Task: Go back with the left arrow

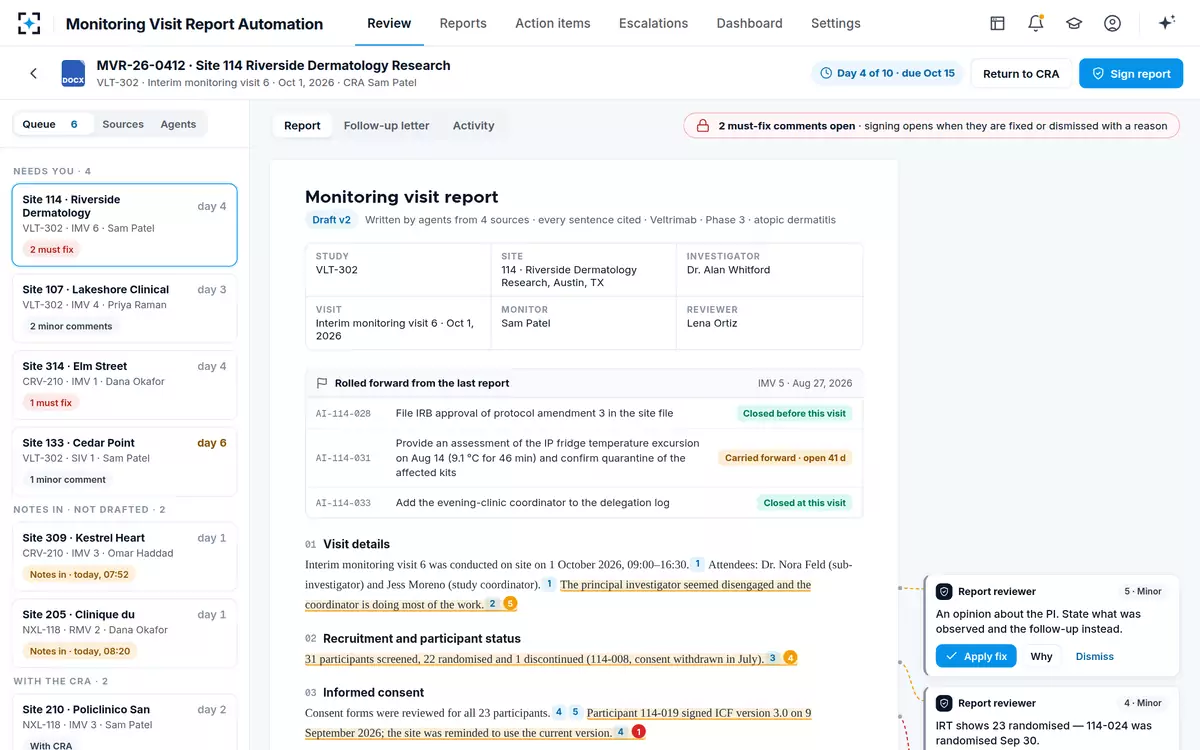Action: click(33, 73)
